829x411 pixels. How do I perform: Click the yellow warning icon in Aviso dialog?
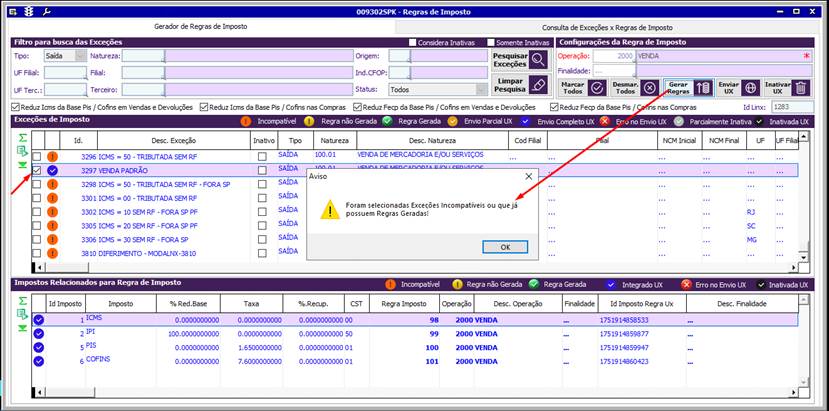pos(330,209)
